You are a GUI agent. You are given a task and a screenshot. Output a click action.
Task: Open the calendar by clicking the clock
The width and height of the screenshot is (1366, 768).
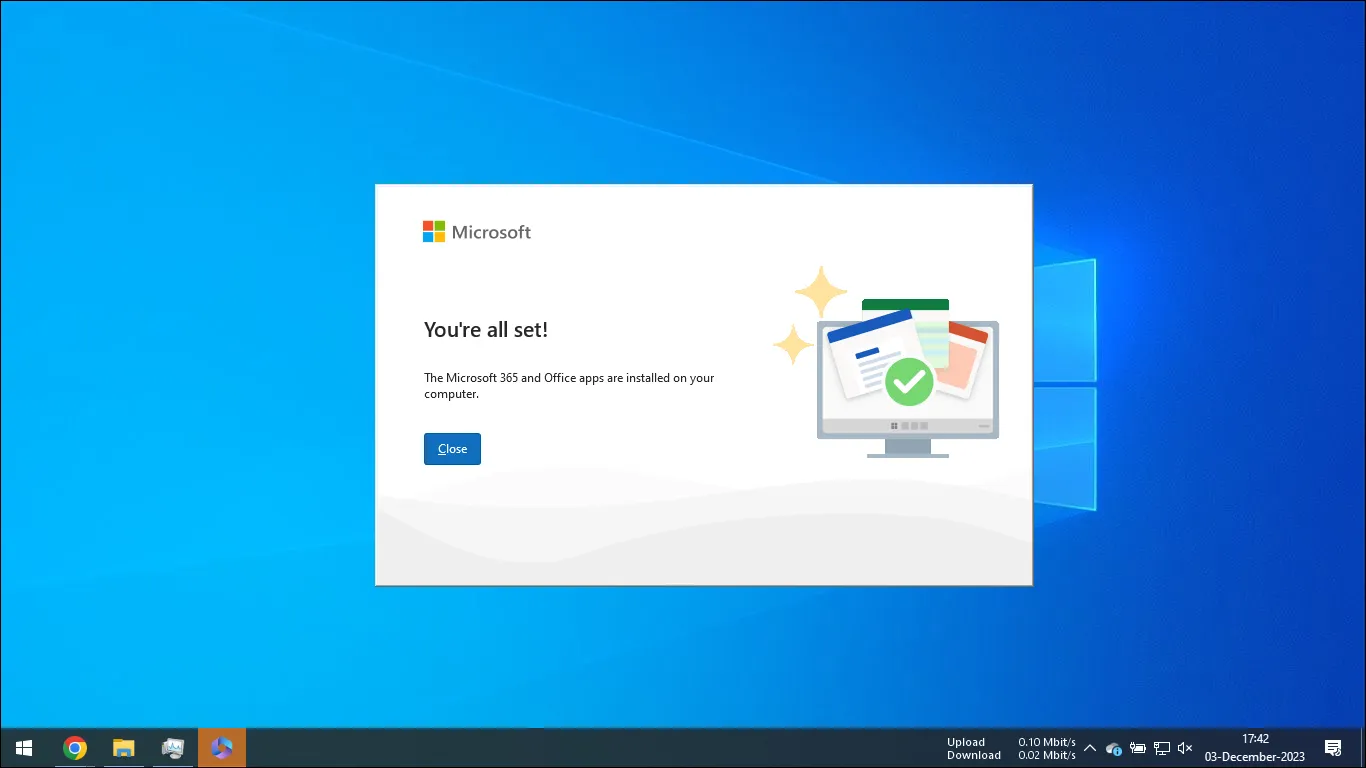pos(1255,747)
